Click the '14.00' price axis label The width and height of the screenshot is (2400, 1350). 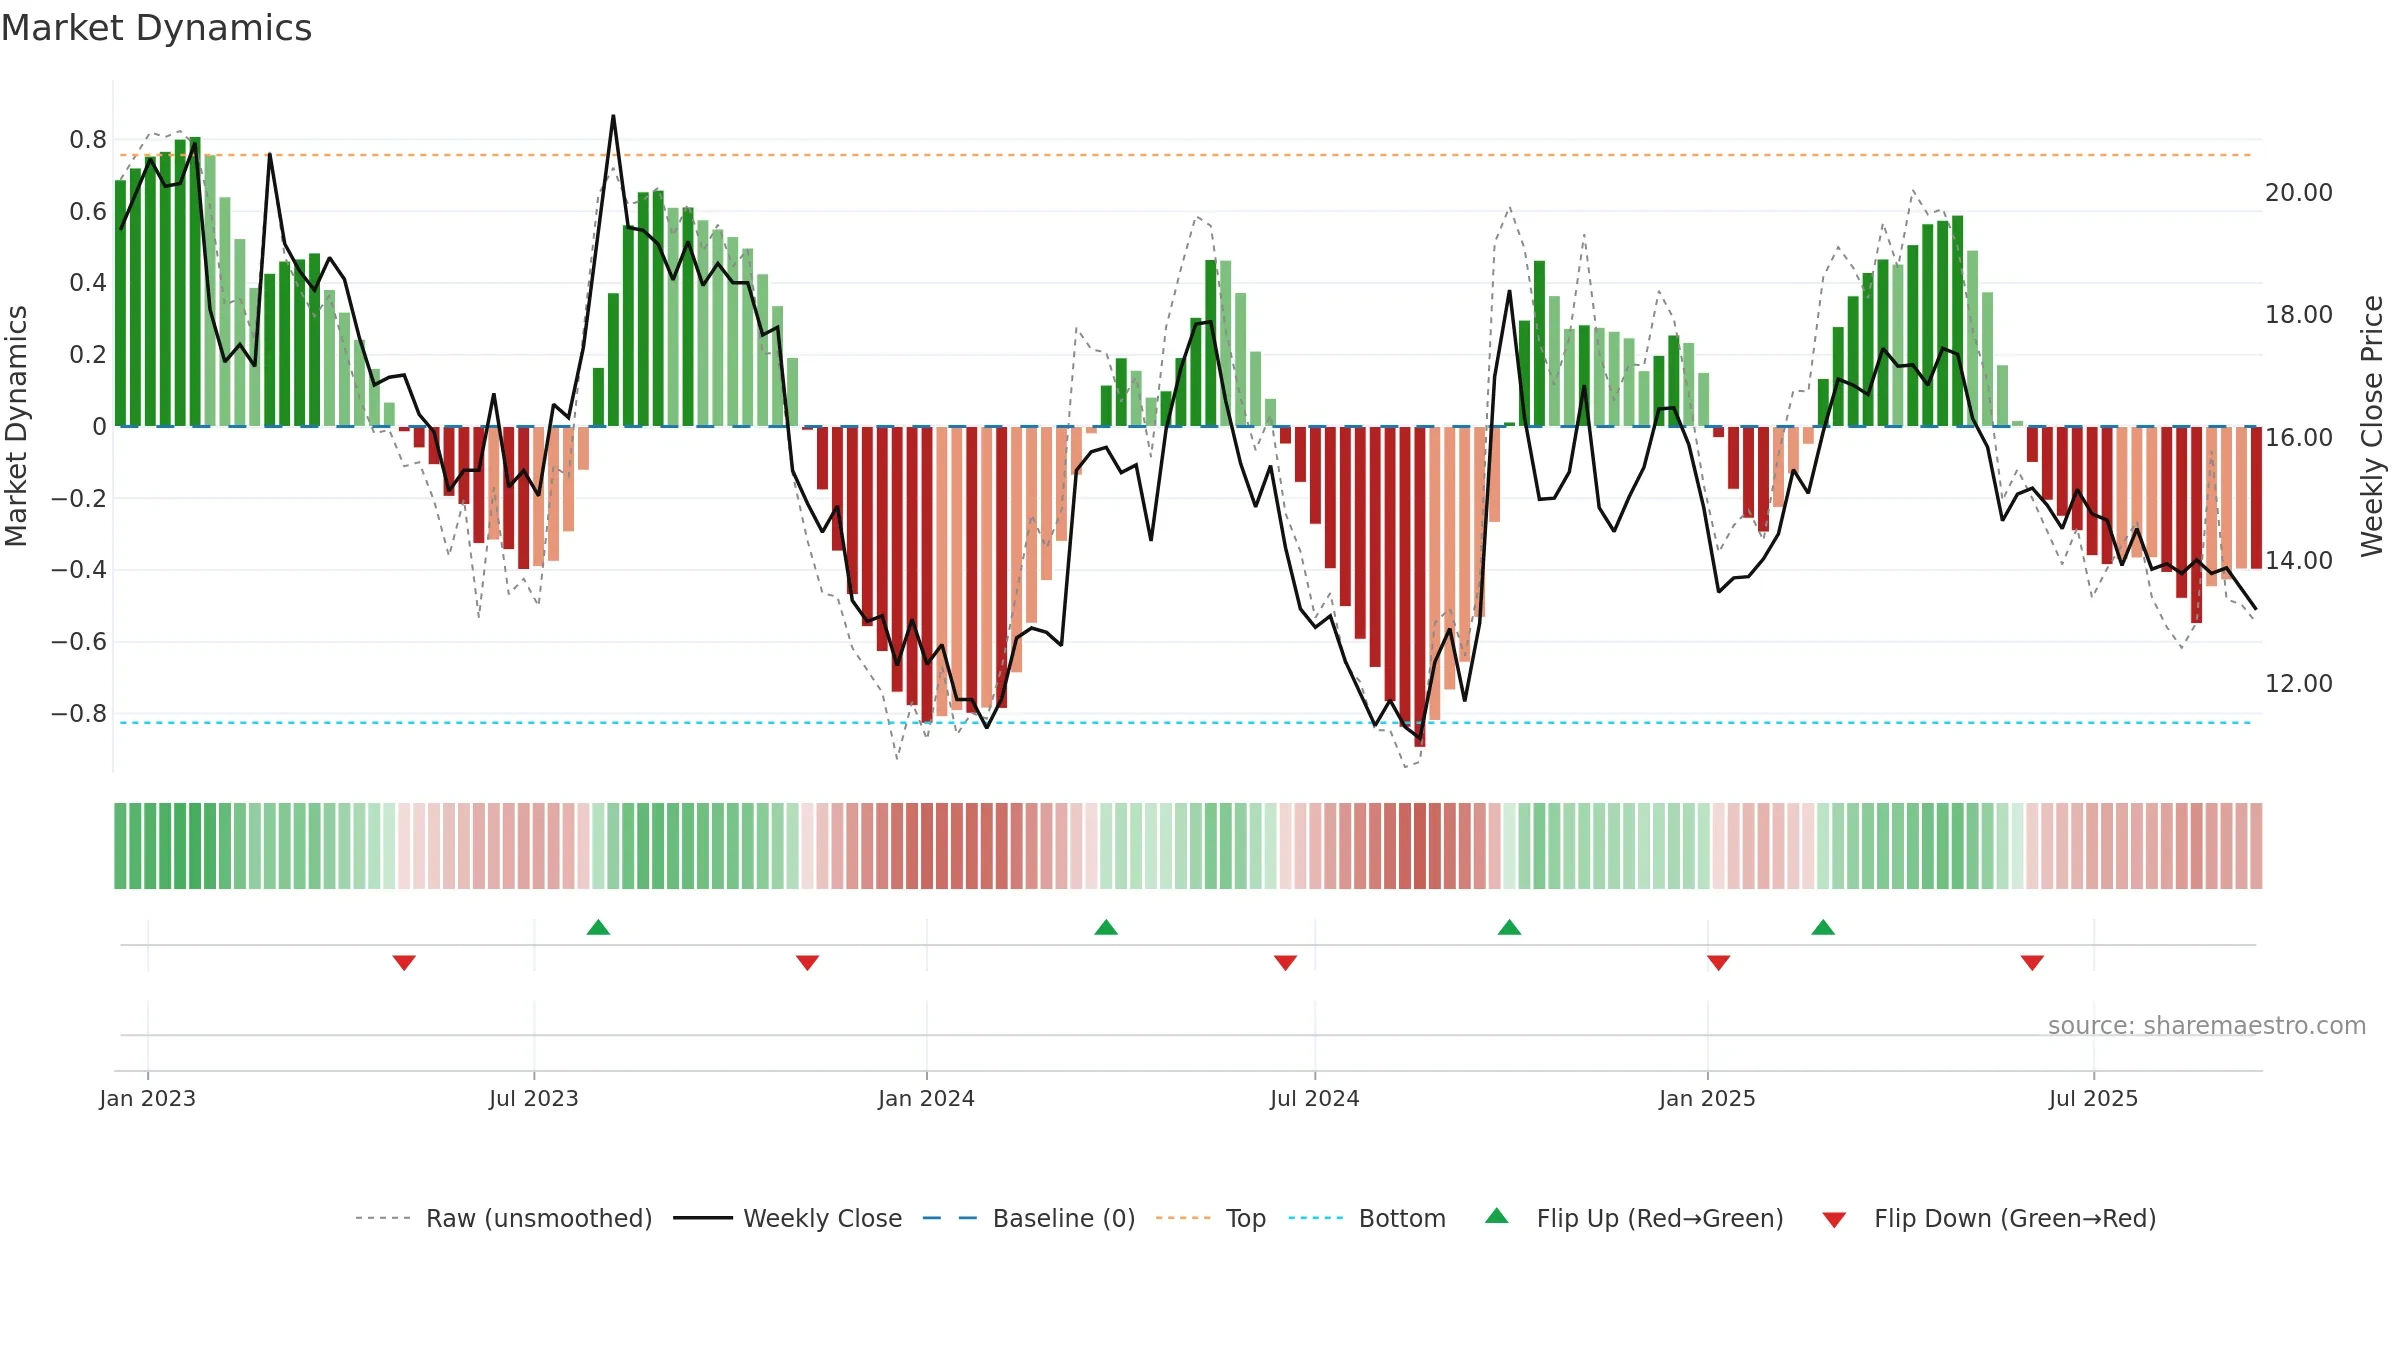click(x=2299, y=561)
